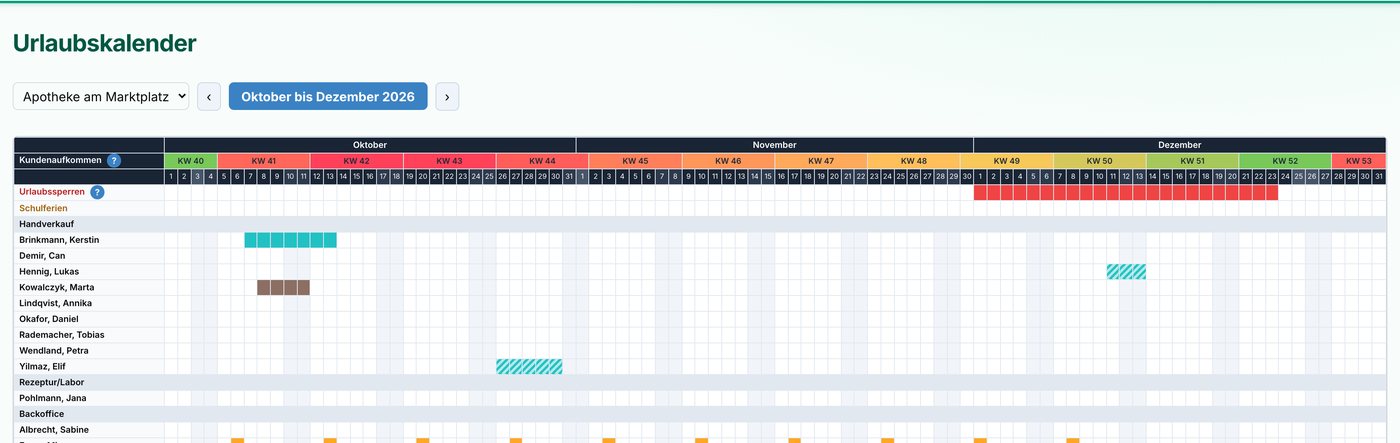Click the Backoffice group row

[x=700, y=414]
